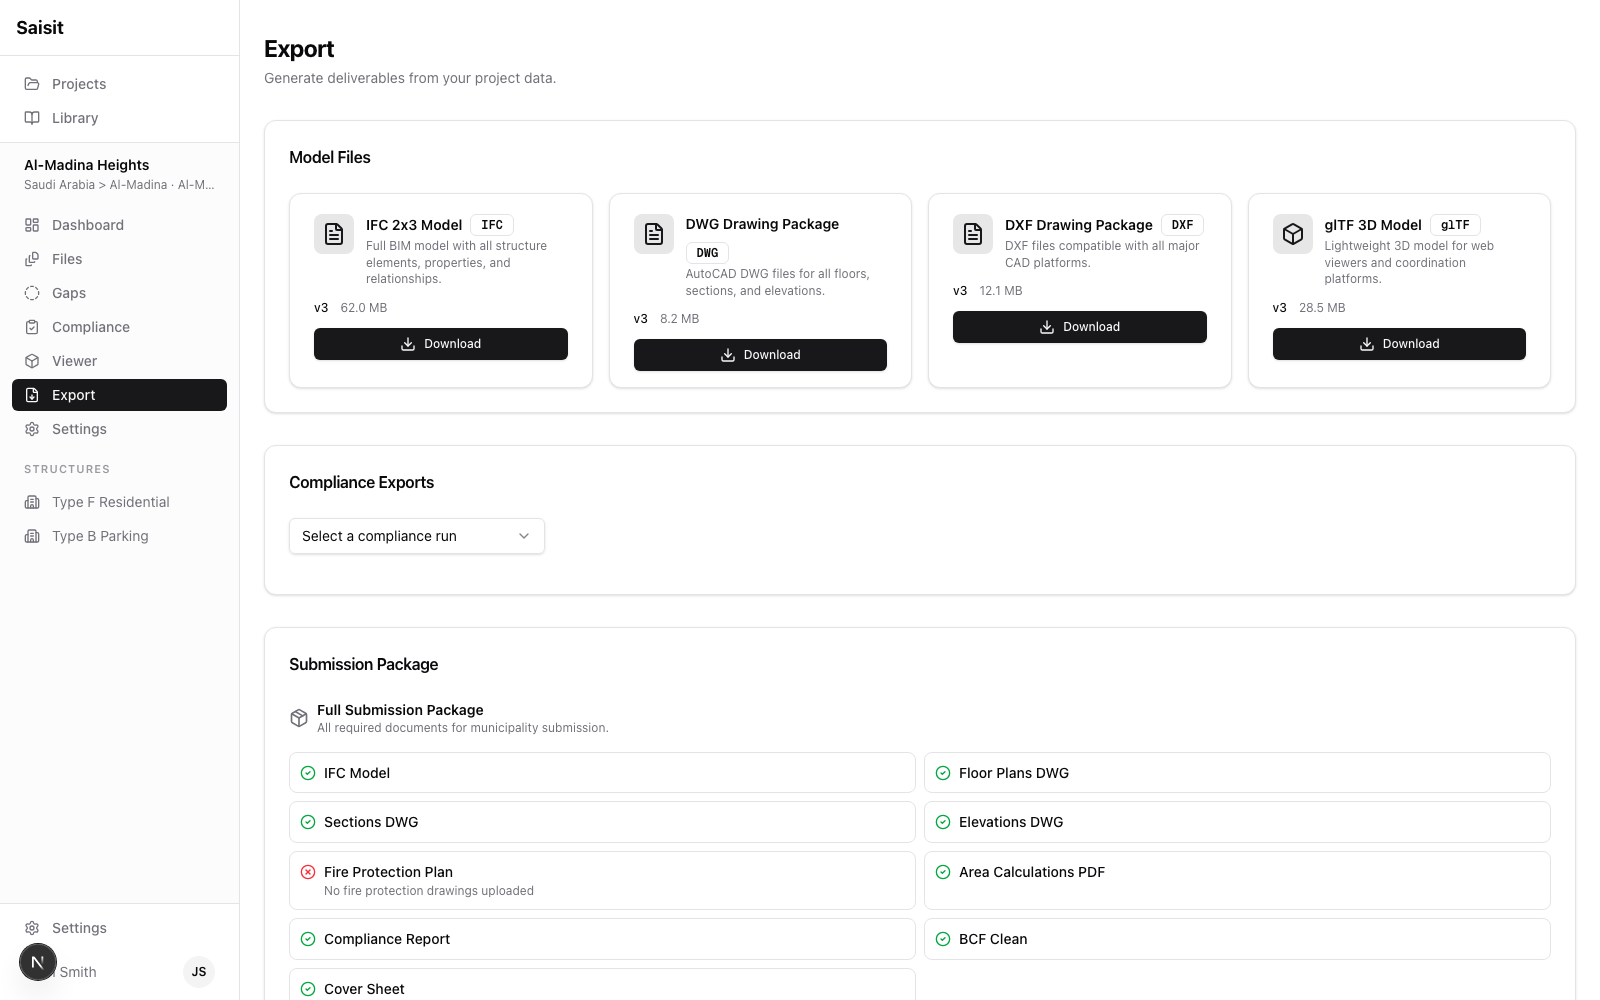This screenshot has height=1000, width=1600.
Task: Click the Cover Sheet row
Action: [602, 984]
